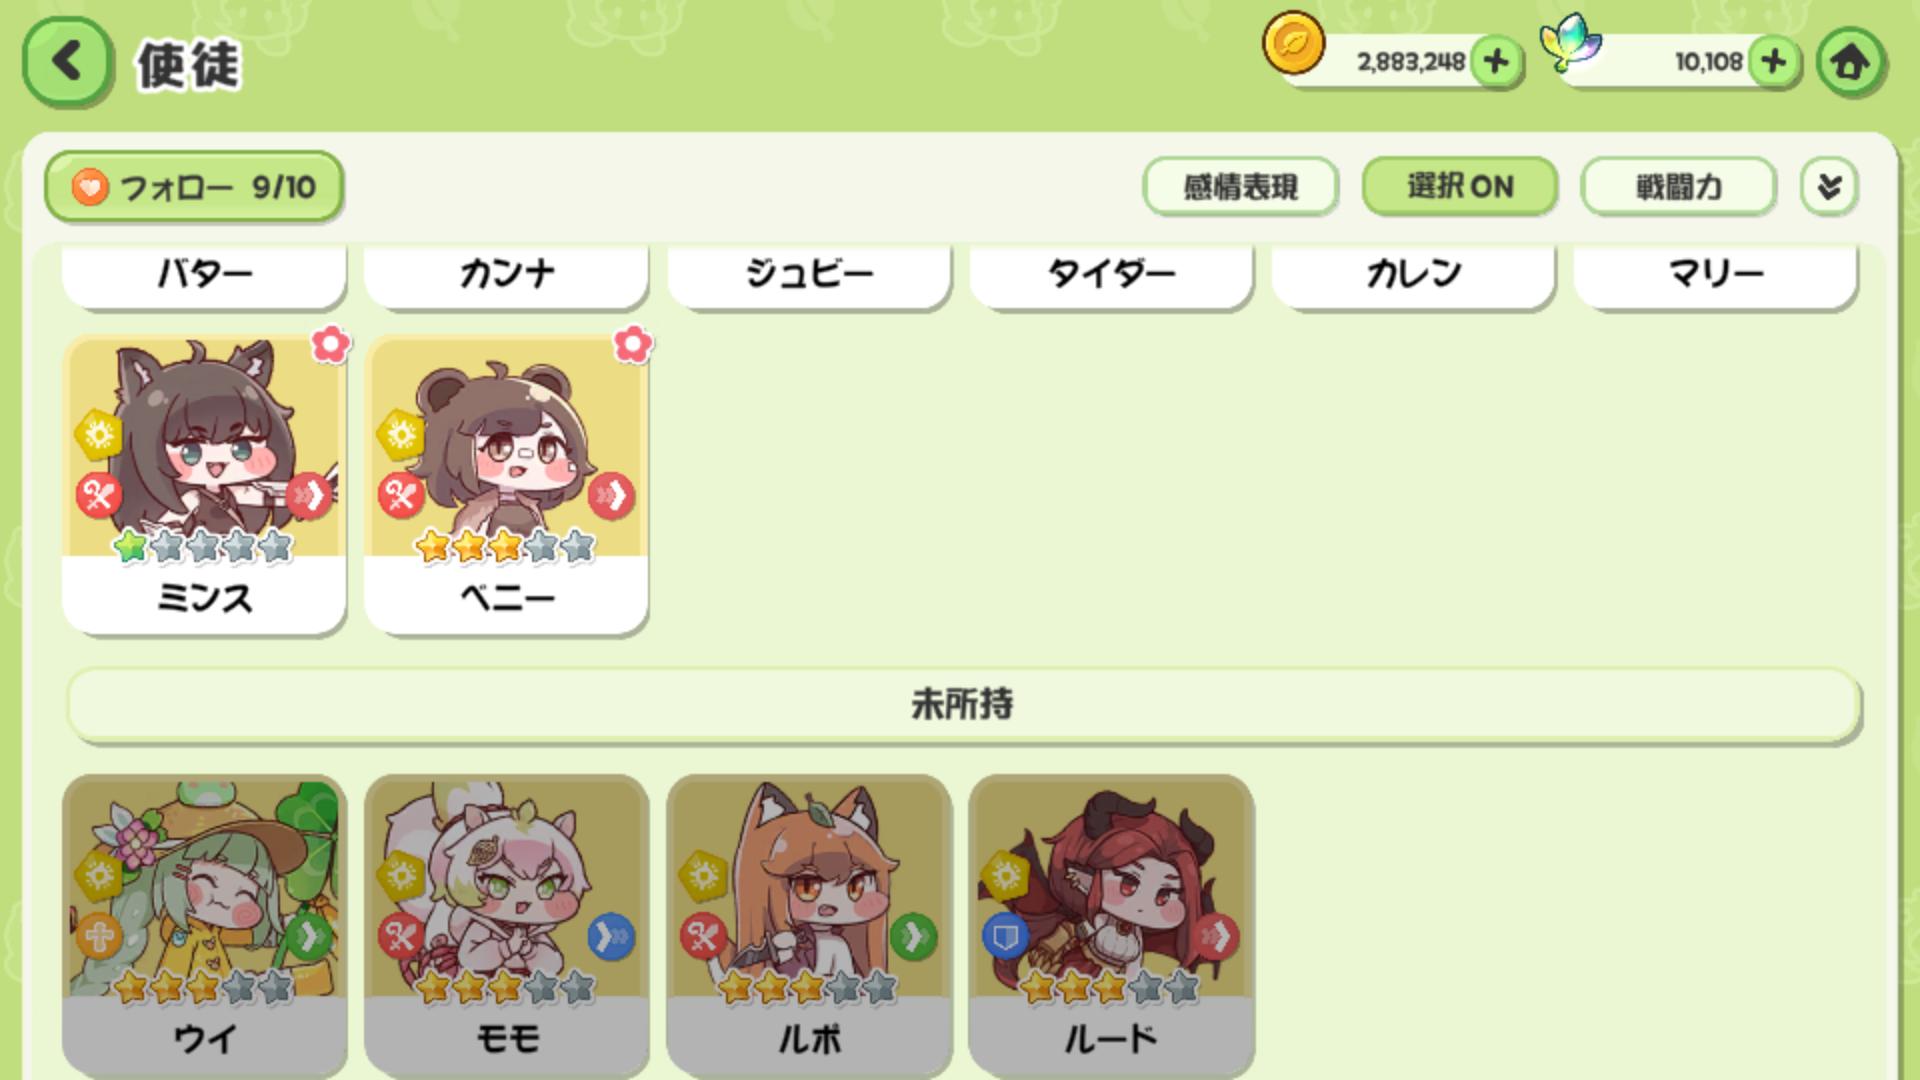1920x1080 pixels.
Task: Tap the rainbow butterfly currency icon
Action: pyautogui.click(x=1571, y=42)
